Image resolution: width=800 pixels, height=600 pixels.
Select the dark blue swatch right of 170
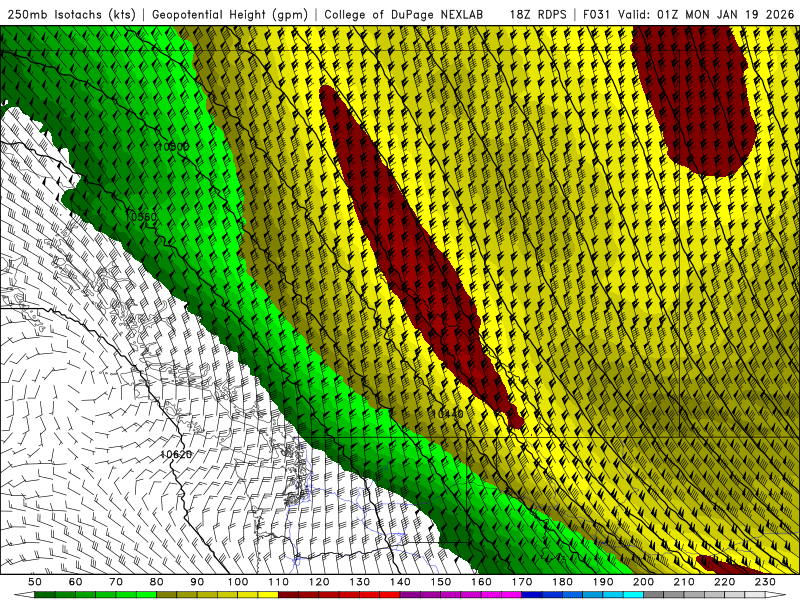(x=532, y=595)
